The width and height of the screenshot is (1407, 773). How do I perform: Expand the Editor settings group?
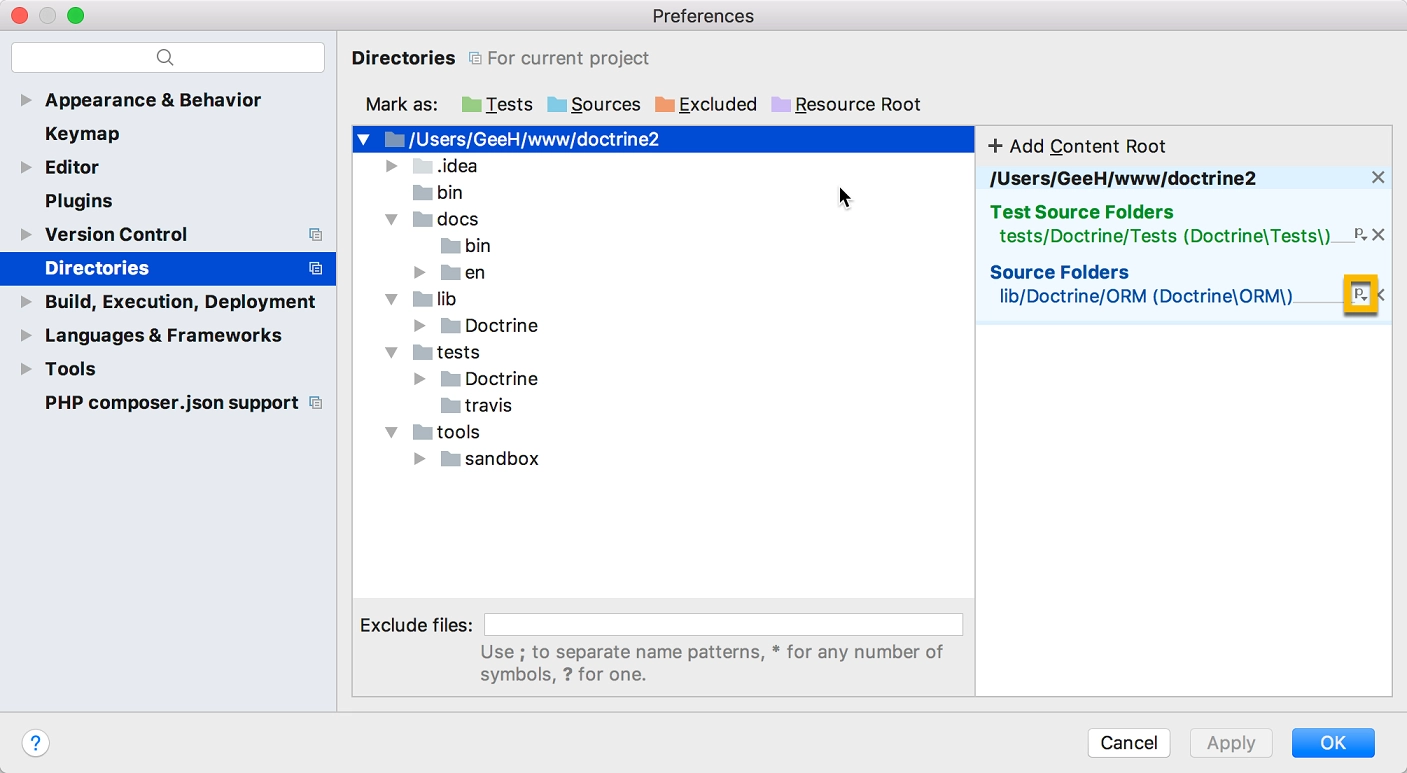click(x=26, y=167)
